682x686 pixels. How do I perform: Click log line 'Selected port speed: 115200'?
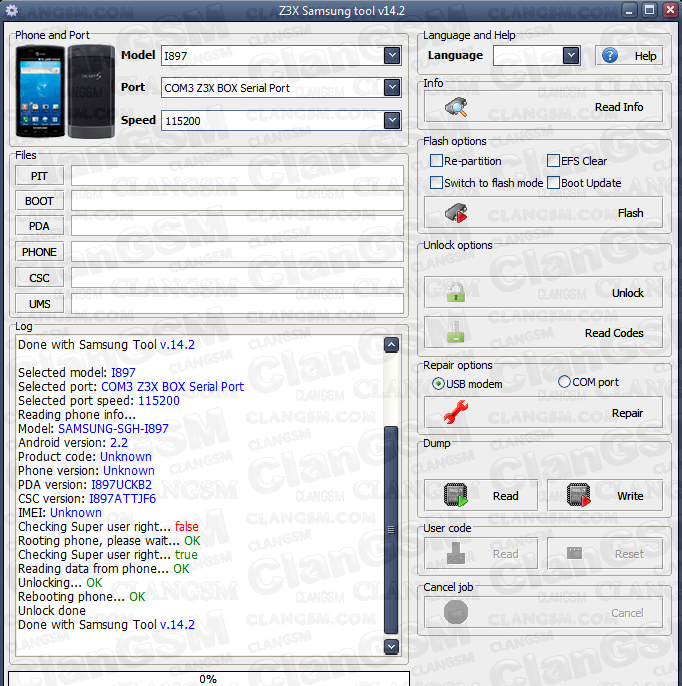coord(98,400)
